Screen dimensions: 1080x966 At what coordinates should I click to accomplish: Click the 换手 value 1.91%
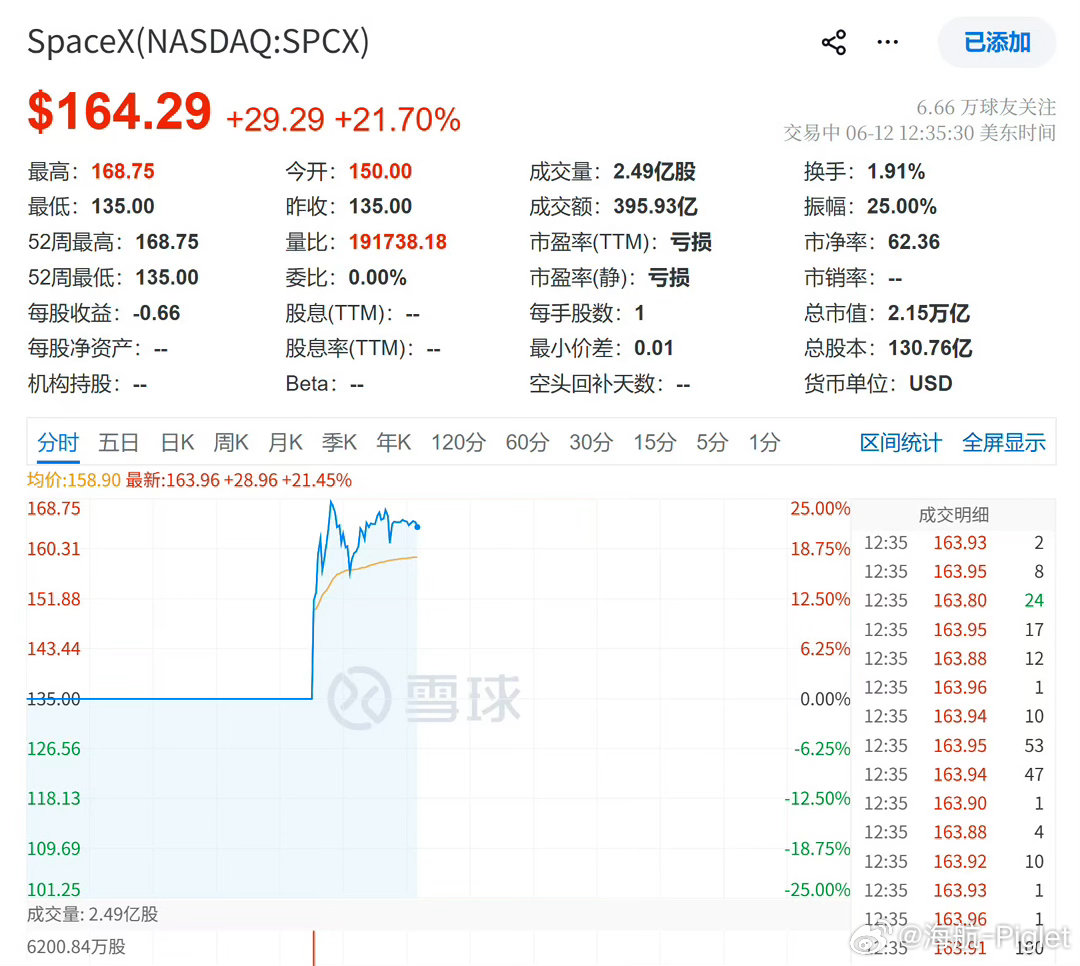point(896,171)
